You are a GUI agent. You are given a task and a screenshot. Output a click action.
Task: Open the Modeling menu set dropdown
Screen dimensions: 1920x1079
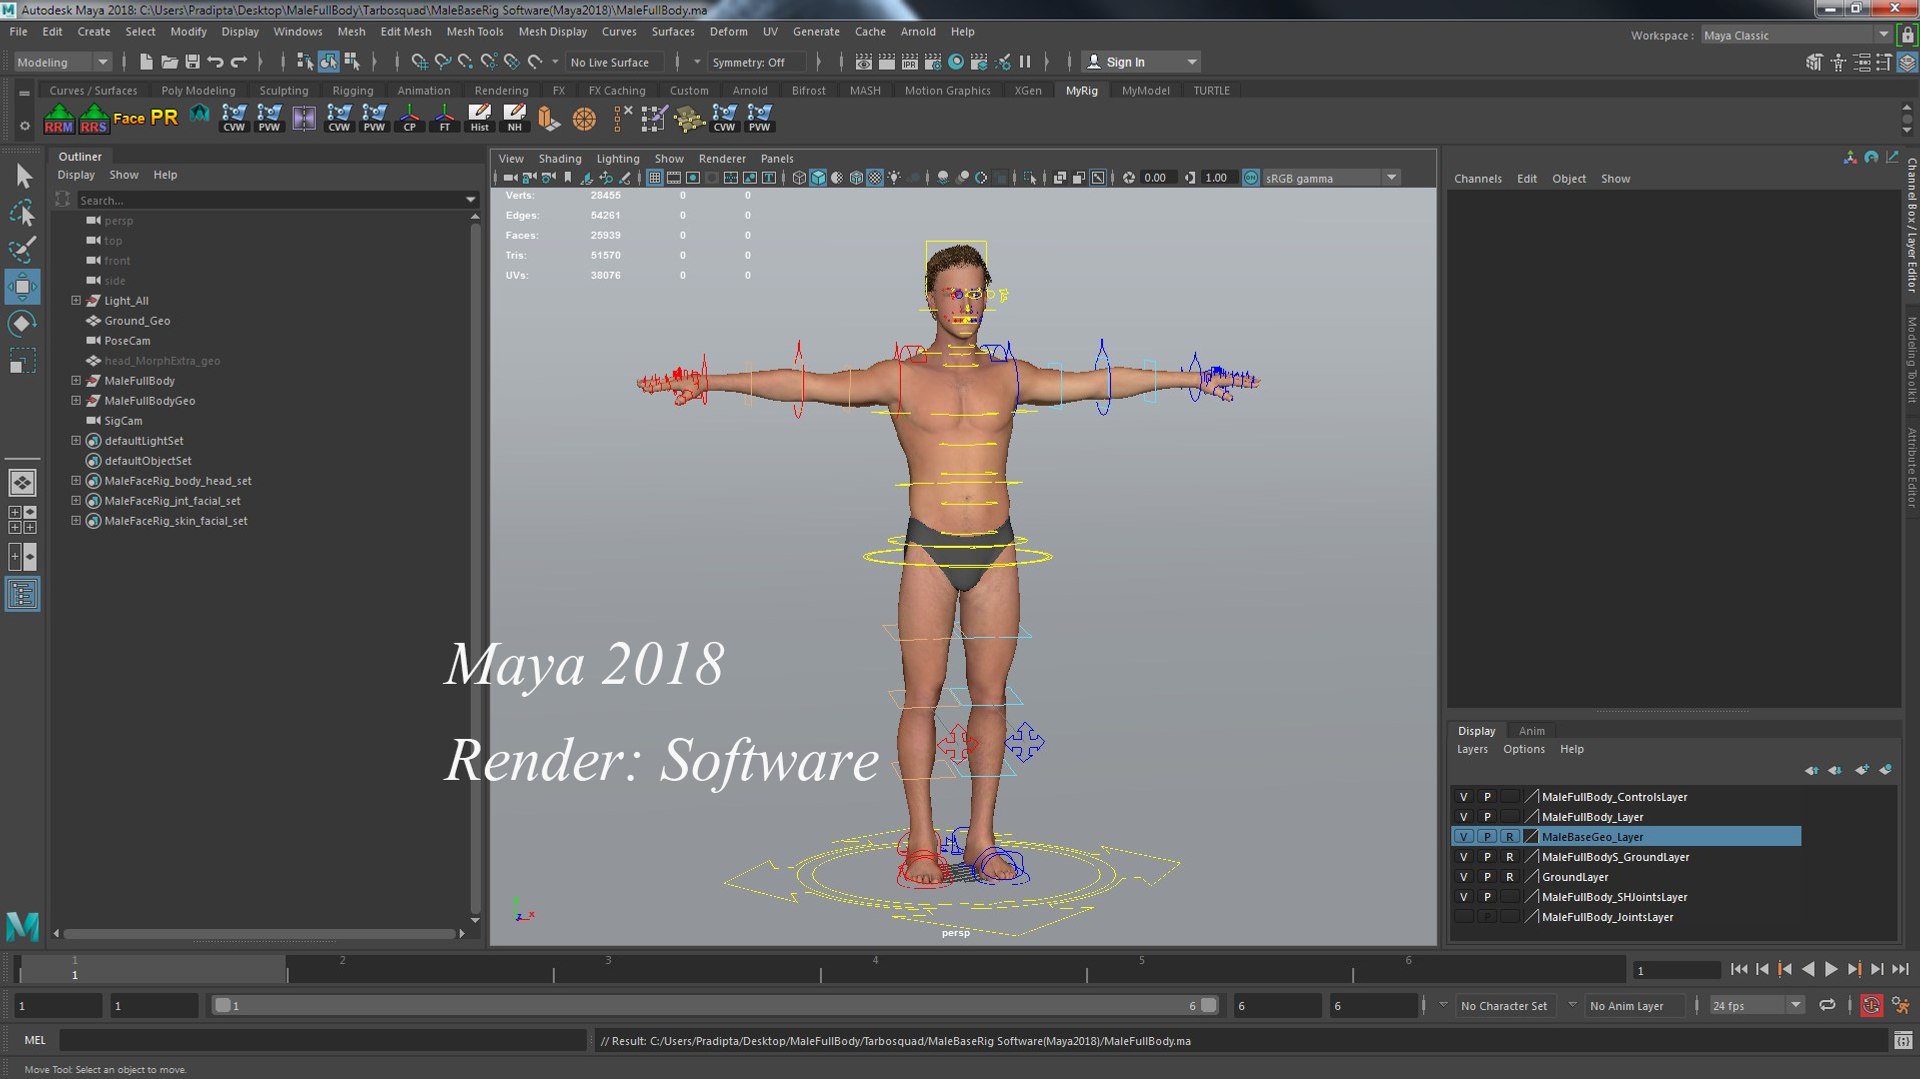pyautogui.click(x=62, y=62)
